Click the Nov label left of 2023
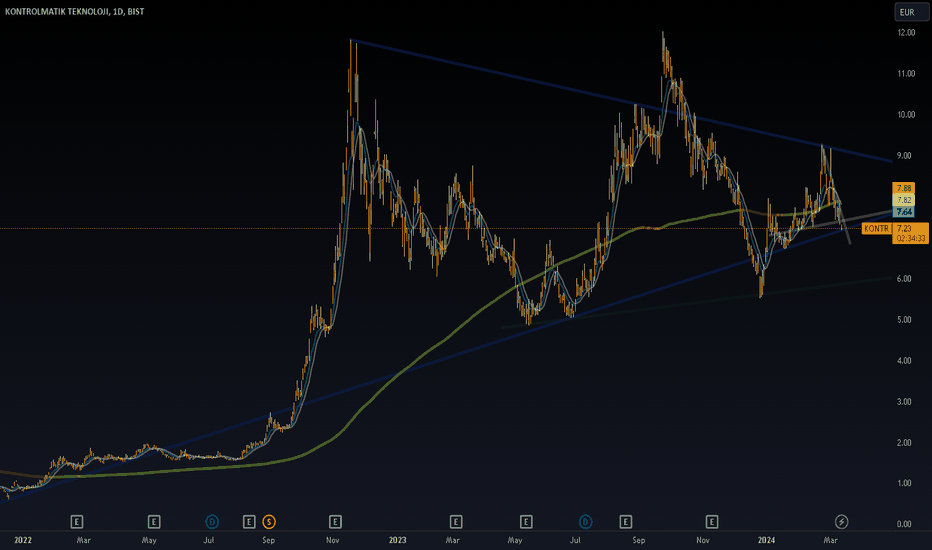The height and width of the screenshot is (550, 932). [x=333, y=540]
